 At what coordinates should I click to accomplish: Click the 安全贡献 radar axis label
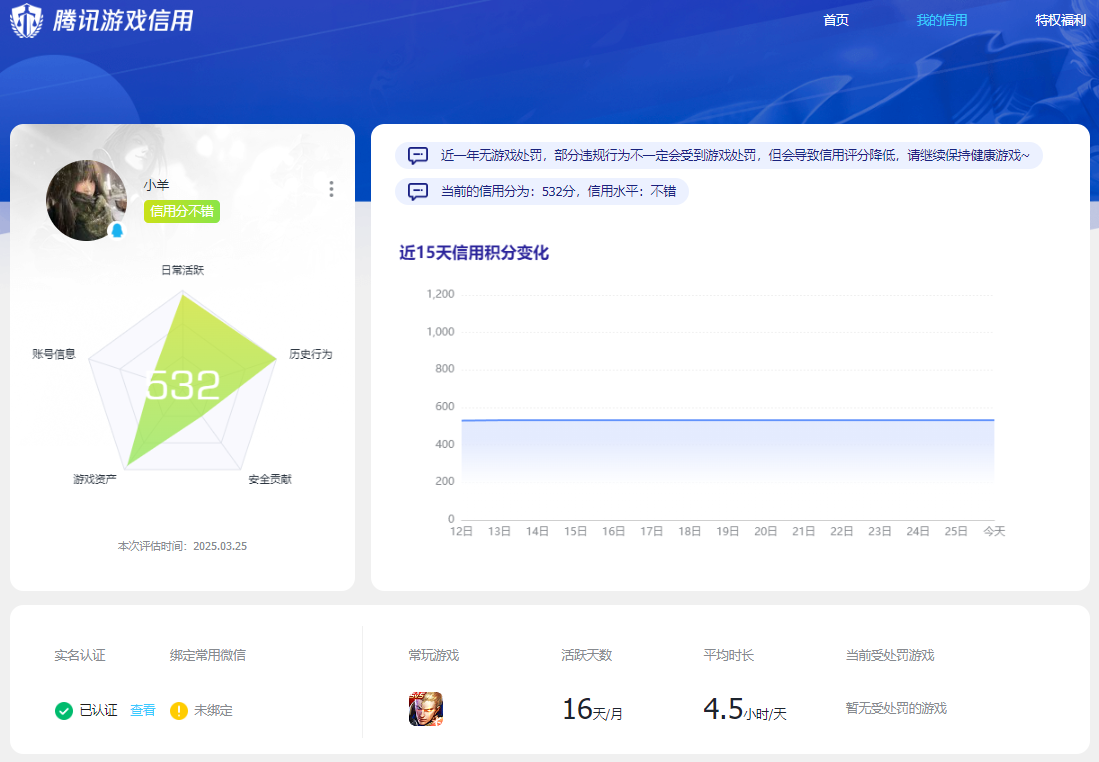(x=270, y=479)
